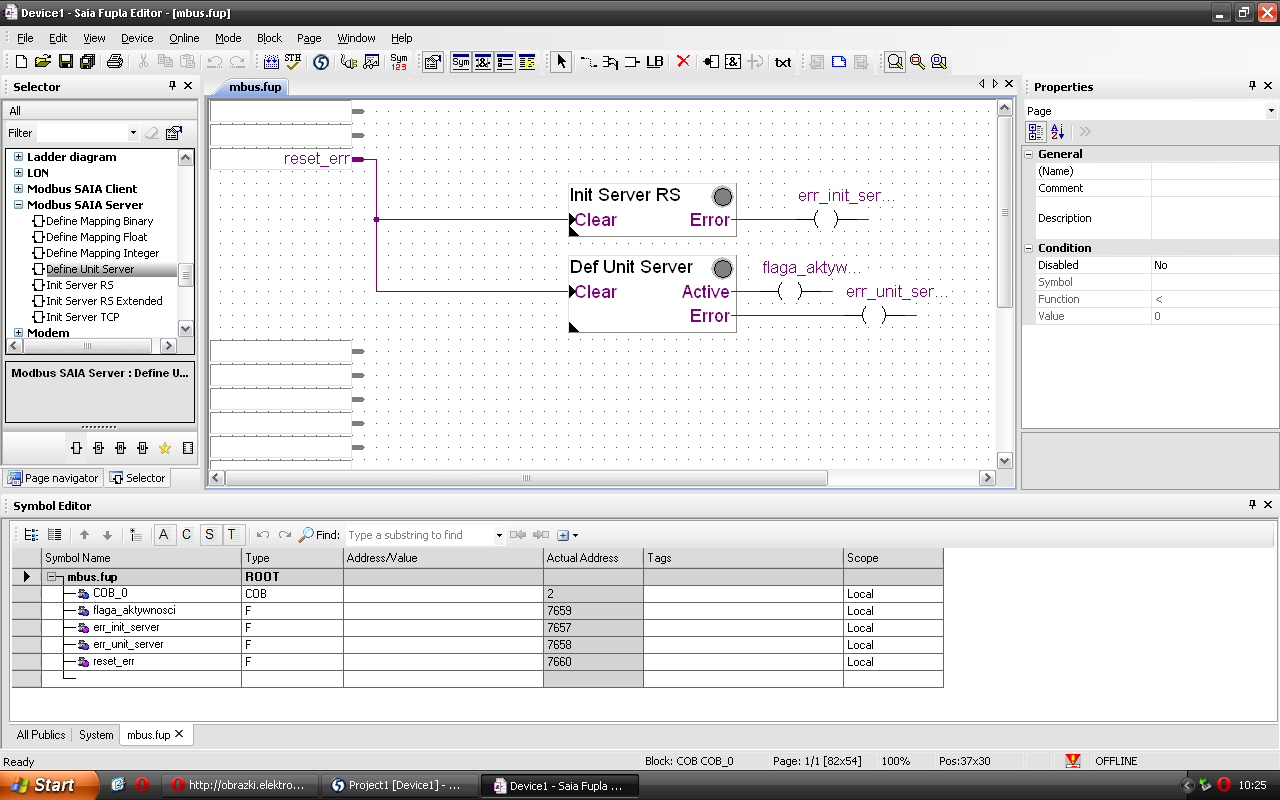The height and width of the screenshot is (800, 1280).
Task: Switch to the System tab
Action: (x=96, y=735)
